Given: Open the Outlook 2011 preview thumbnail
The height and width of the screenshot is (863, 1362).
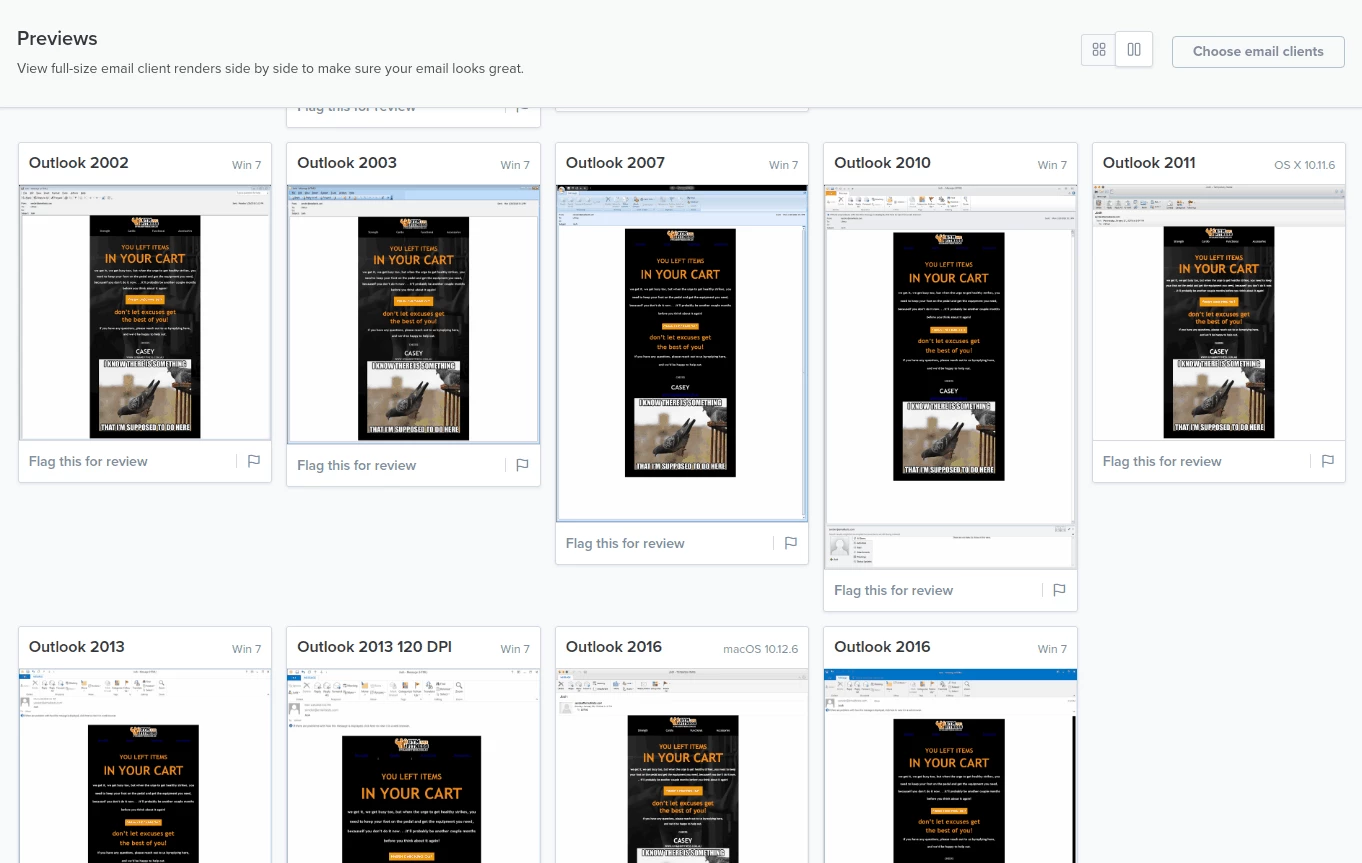Looking at the screenshot, I should 1218,312.
